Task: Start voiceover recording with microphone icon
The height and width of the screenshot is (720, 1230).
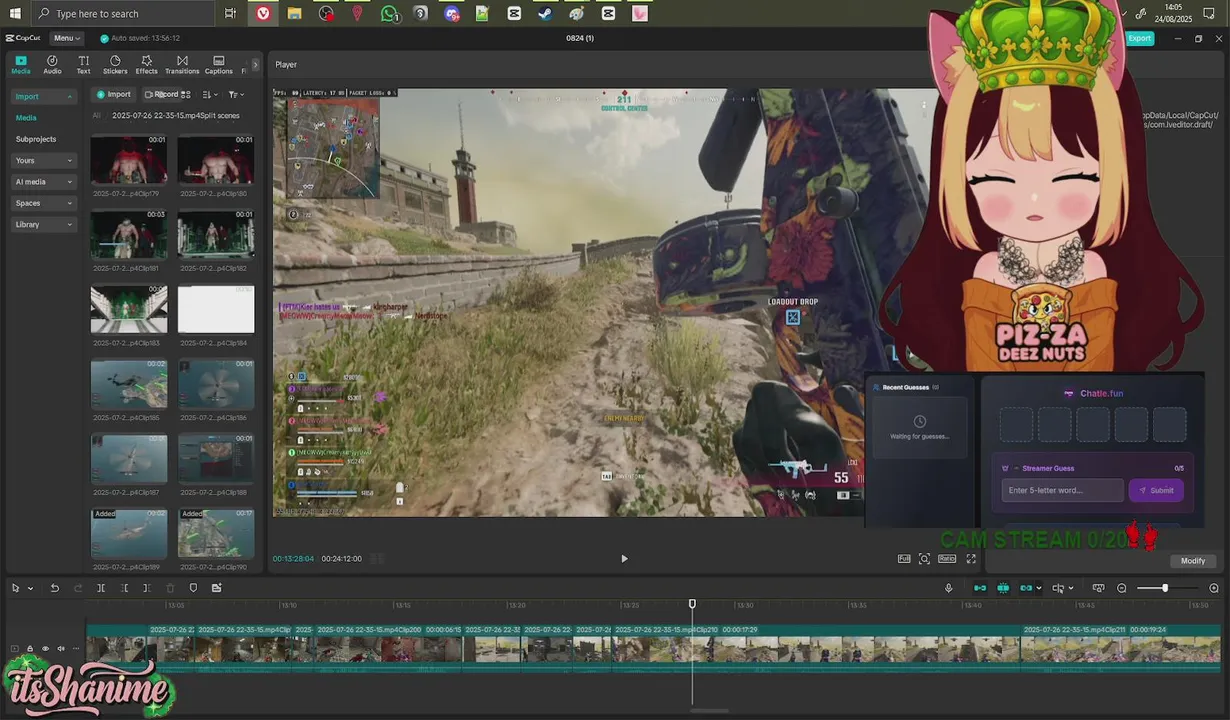Action: pyautogui.click(x=949, y=588)
